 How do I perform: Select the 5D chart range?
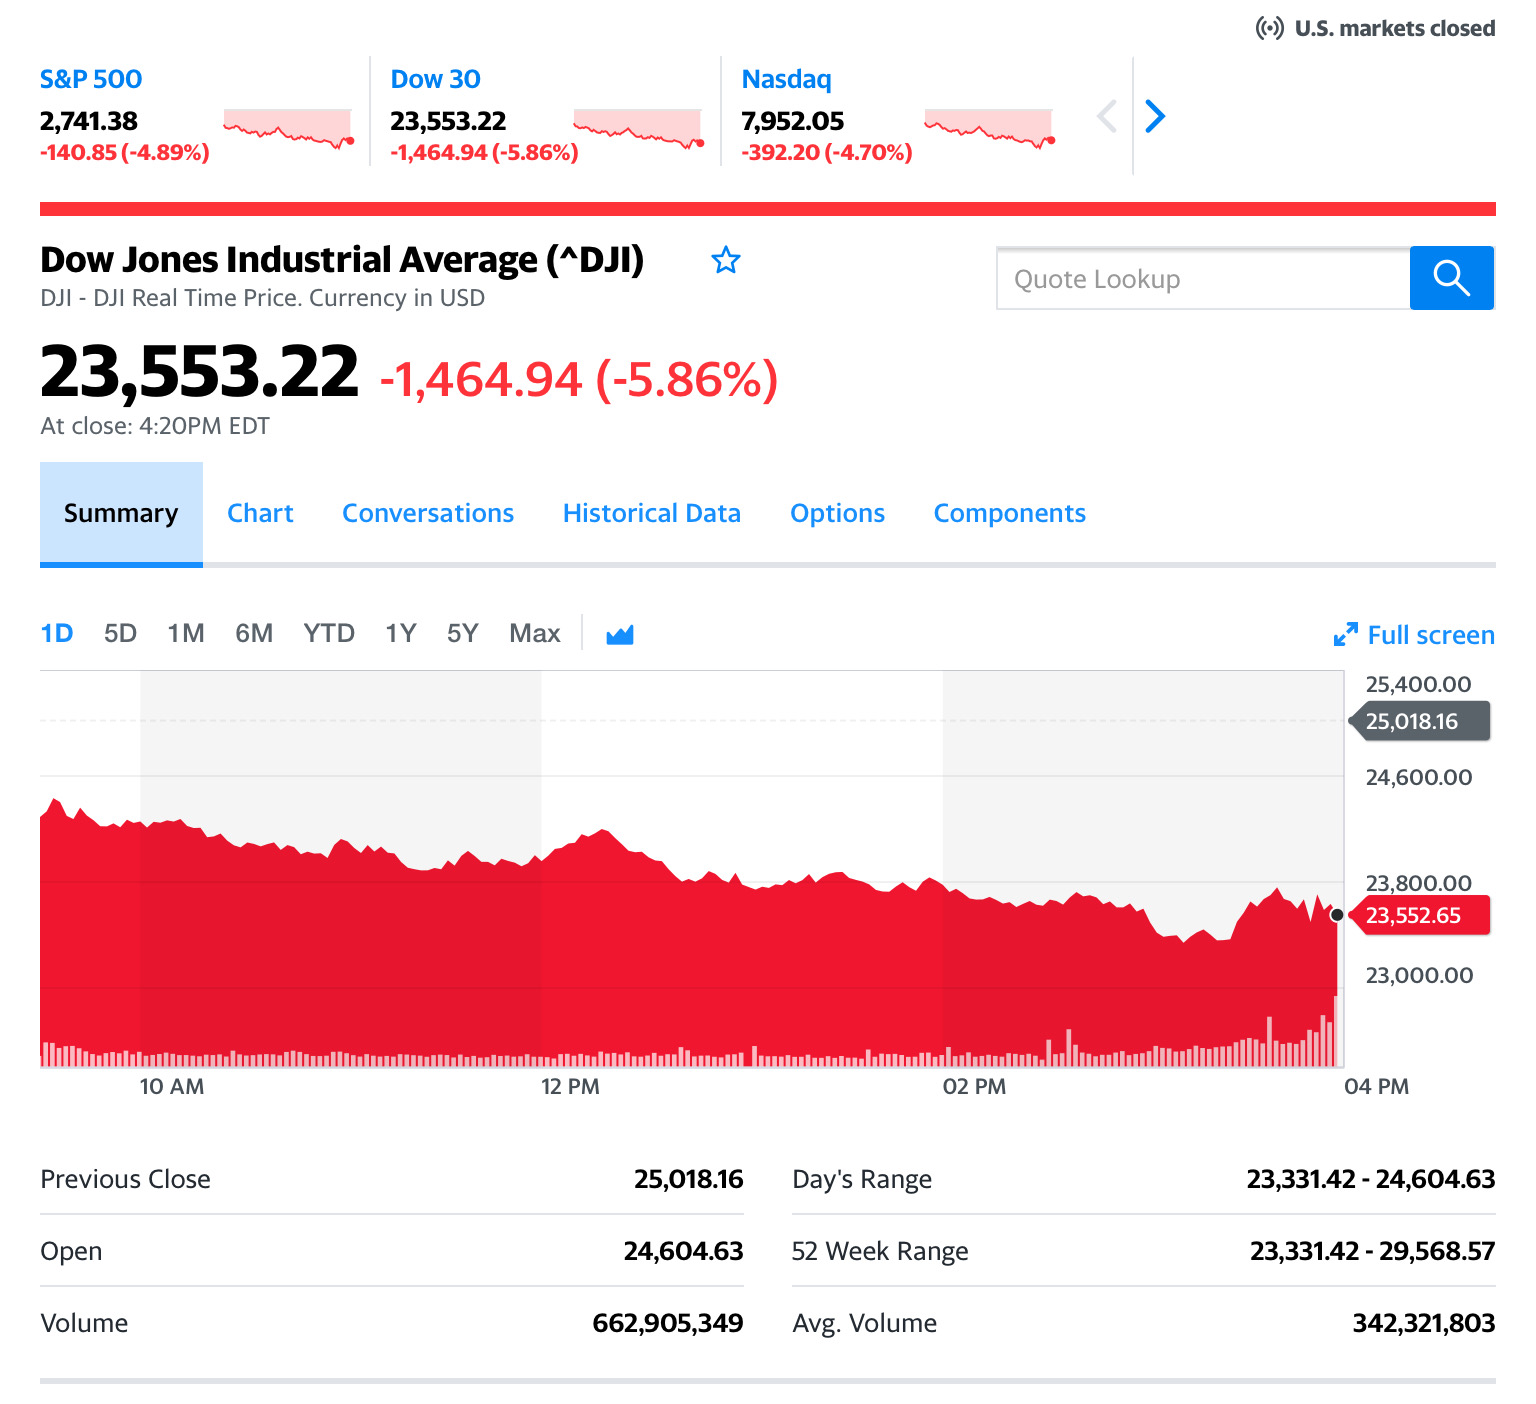click(x=120, y=633)
